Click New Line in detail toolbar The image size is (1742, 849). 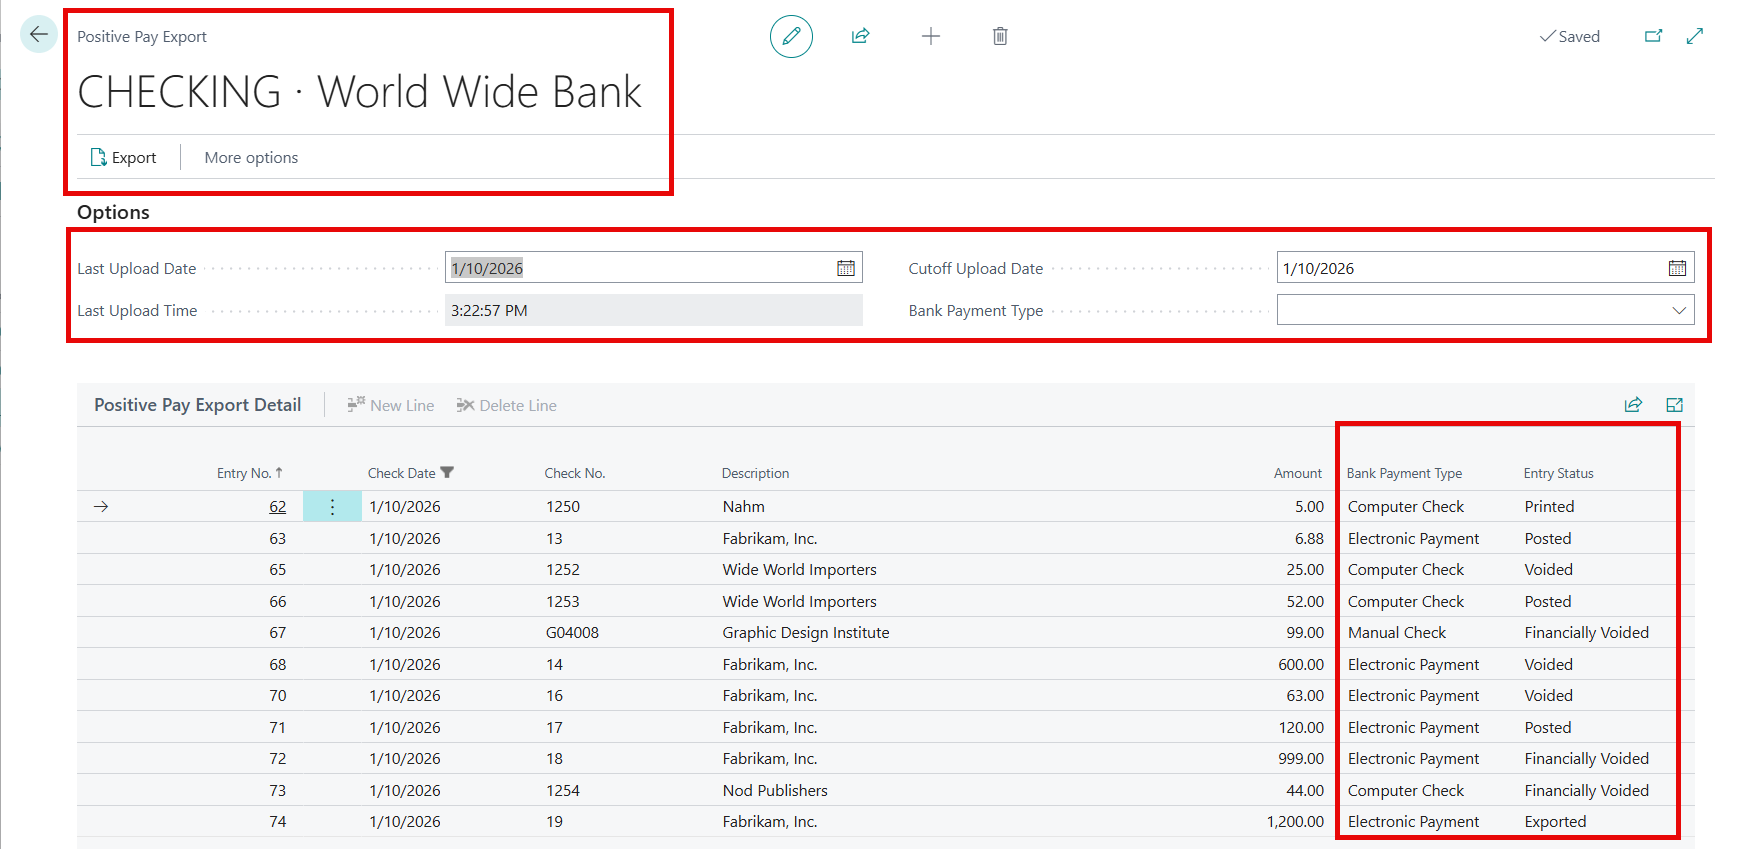[x=391, y=405]
